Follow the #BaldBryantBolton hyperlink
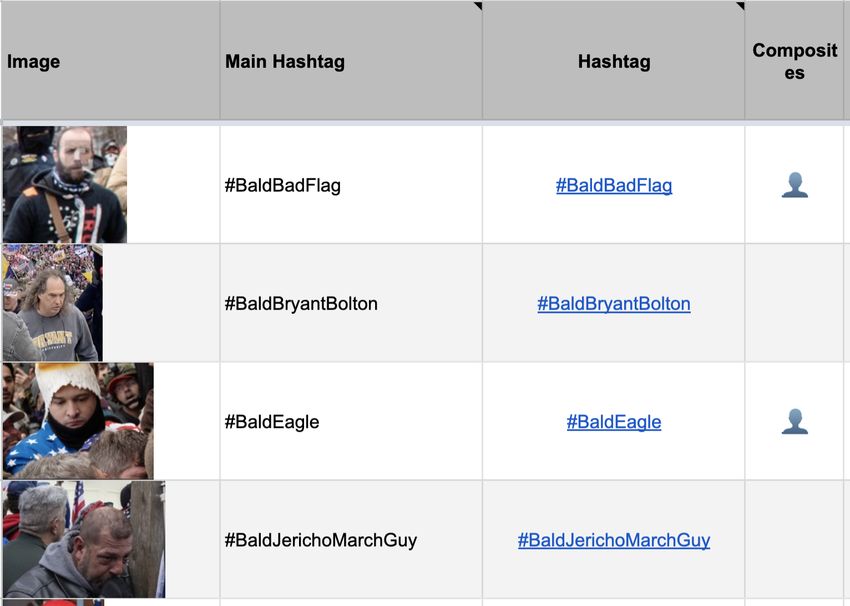 click(614, 304)
